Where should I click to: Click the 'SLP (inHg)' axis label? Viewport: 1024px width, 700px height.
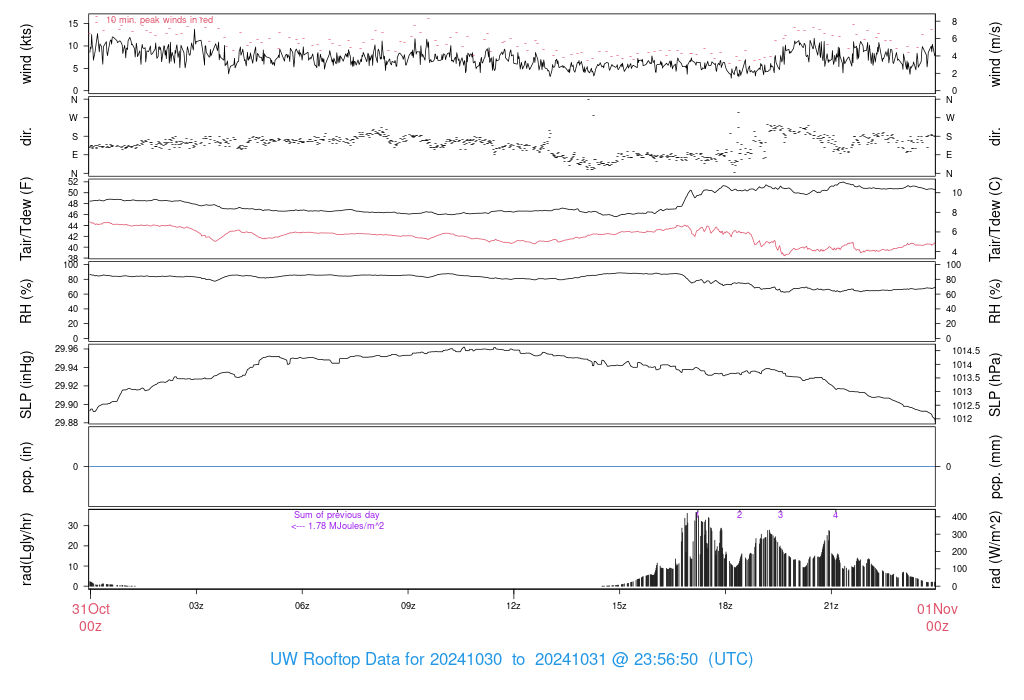click(27, 385)
